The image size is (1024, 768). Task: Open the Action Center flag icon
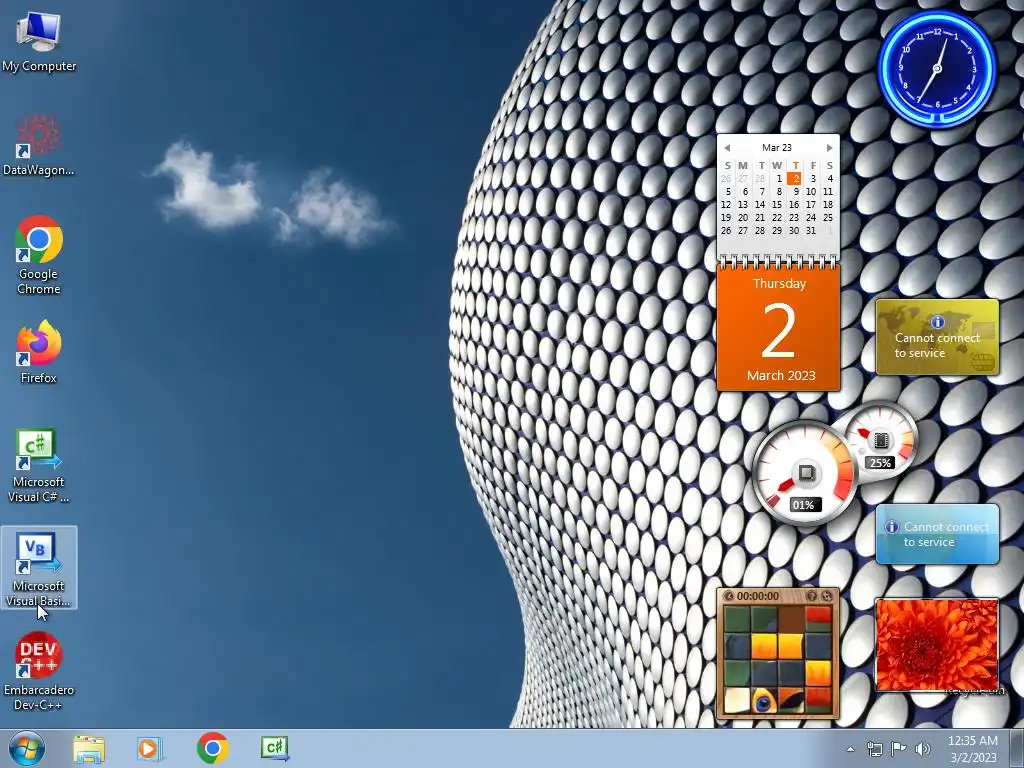point(899,749)
